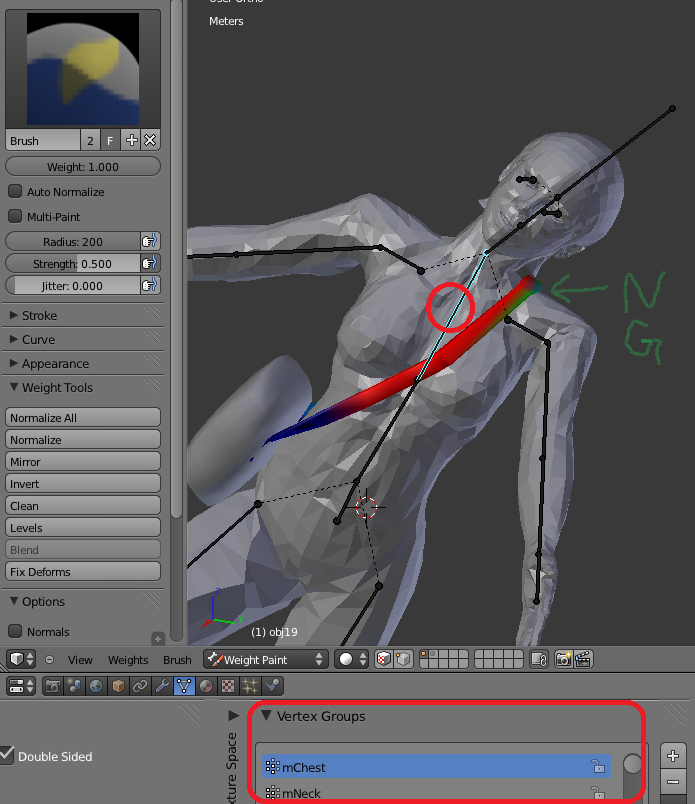Render OpenGL image with camera icon
Screen dimensions: 695x804
click(x=563, y=659)
